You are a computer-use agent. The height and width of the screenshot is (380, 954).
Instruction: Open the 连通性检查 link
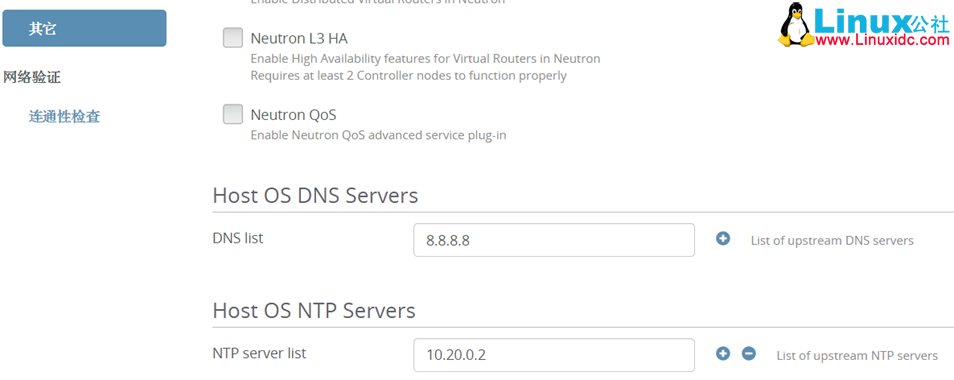pyautogui.click(x=64, y=116)
